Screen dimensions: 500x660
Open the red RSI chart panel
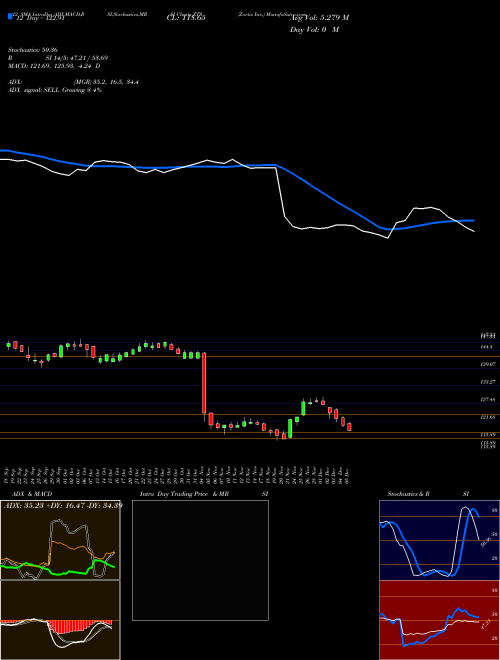click(439, 620)
